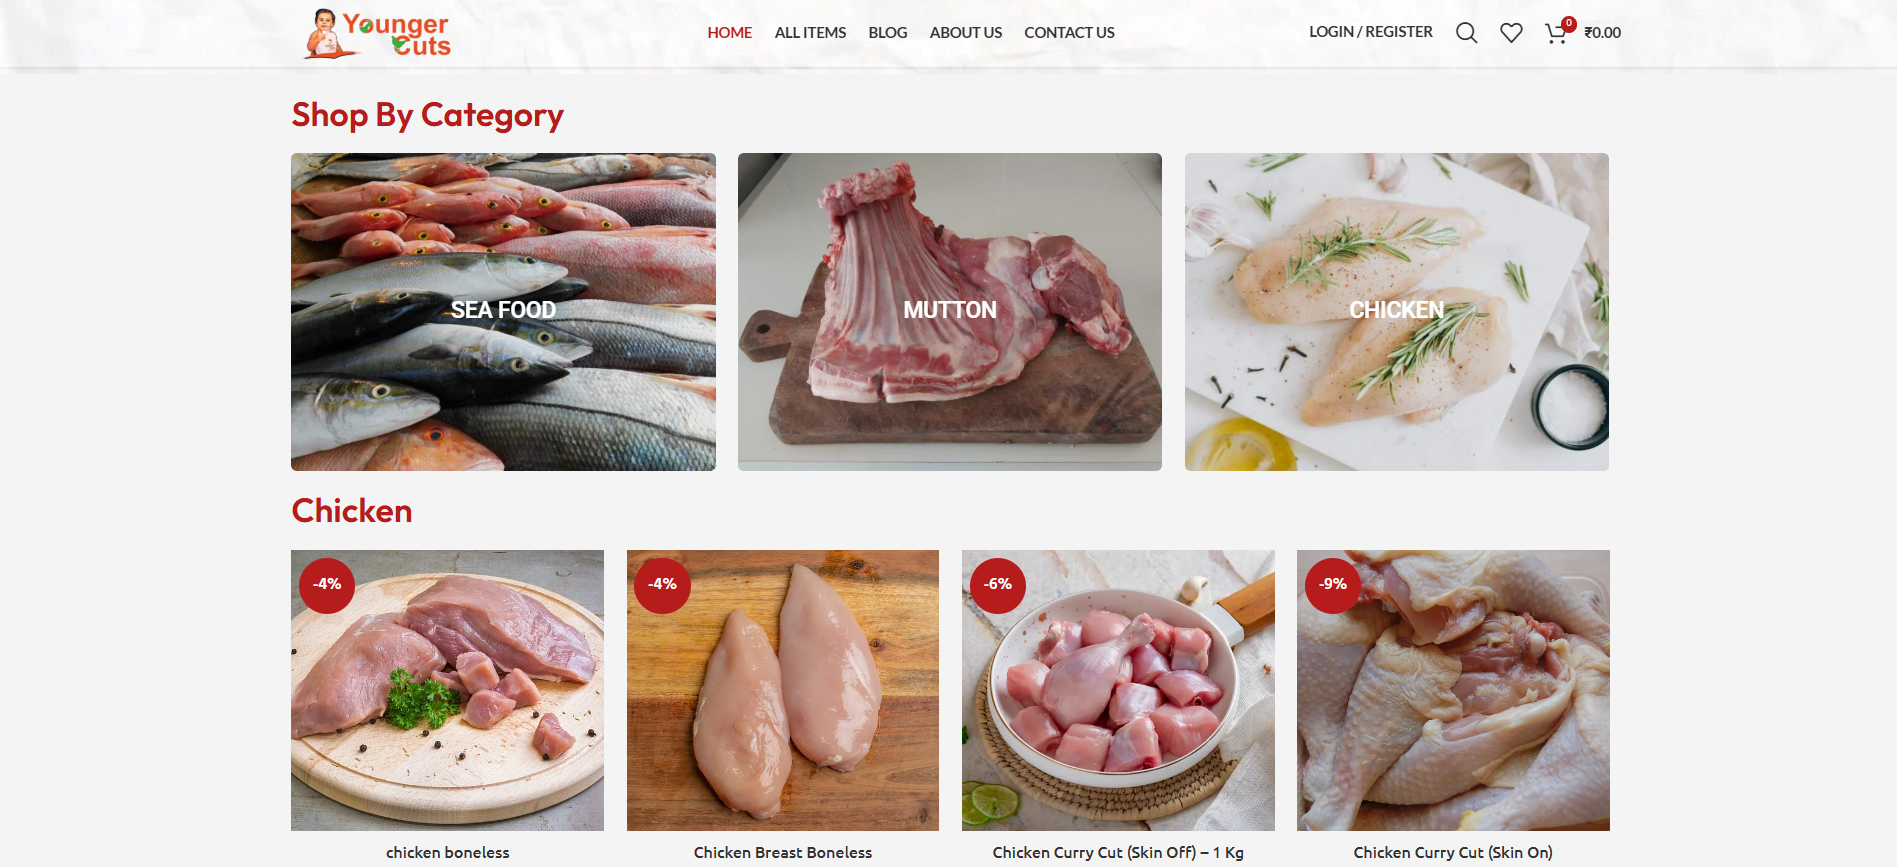This screenshot has height=867, width=1897.
Task: Select the MUTTON category banner
Action: [x=950, y=312]
